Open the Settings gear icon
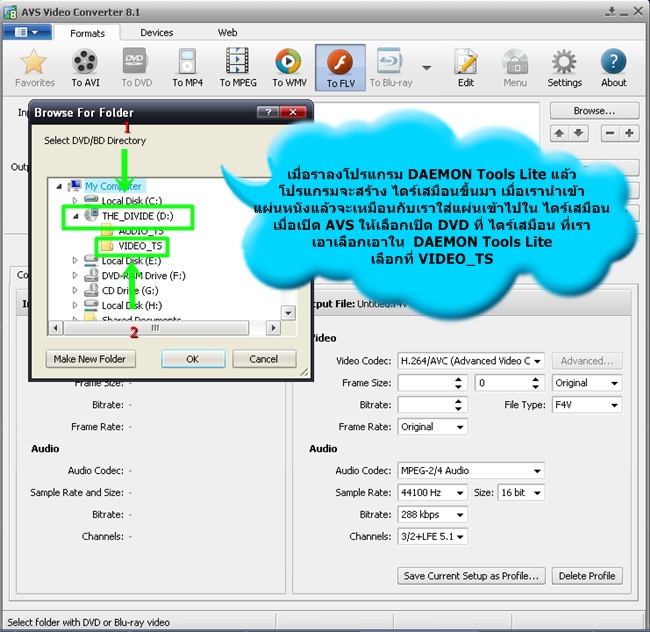Screen dimensions: 650x632 [564, 68]
